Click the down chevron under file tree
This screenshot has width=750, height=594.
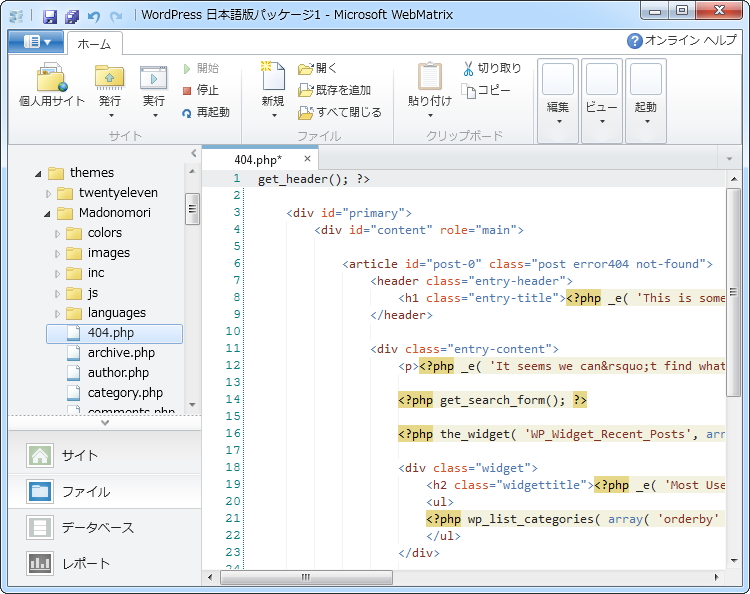105,423
